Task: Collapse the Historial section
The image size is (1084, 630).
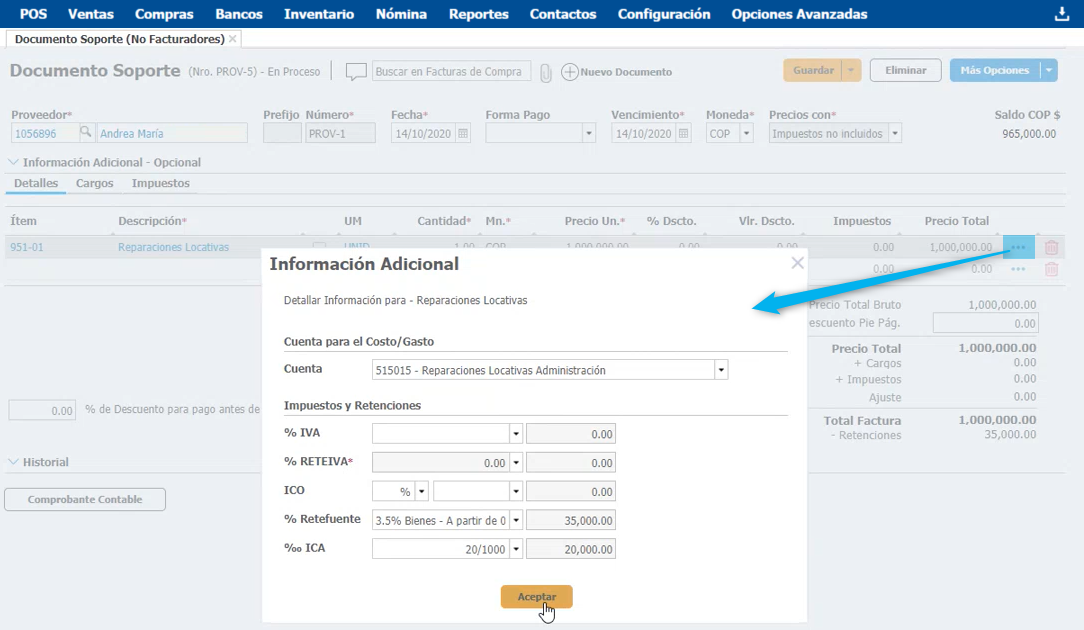Action: click(14, 462)
